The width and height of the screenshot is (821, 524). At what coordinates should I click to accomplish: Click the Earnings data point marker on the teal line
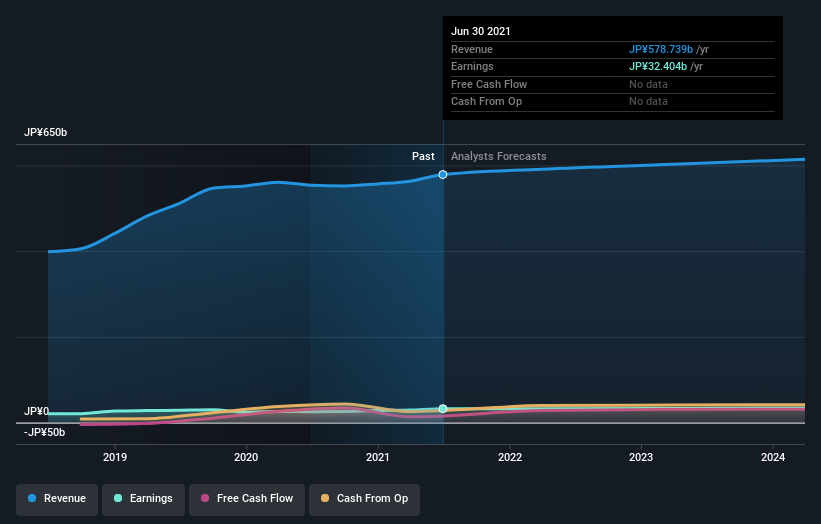click(443, 408)
